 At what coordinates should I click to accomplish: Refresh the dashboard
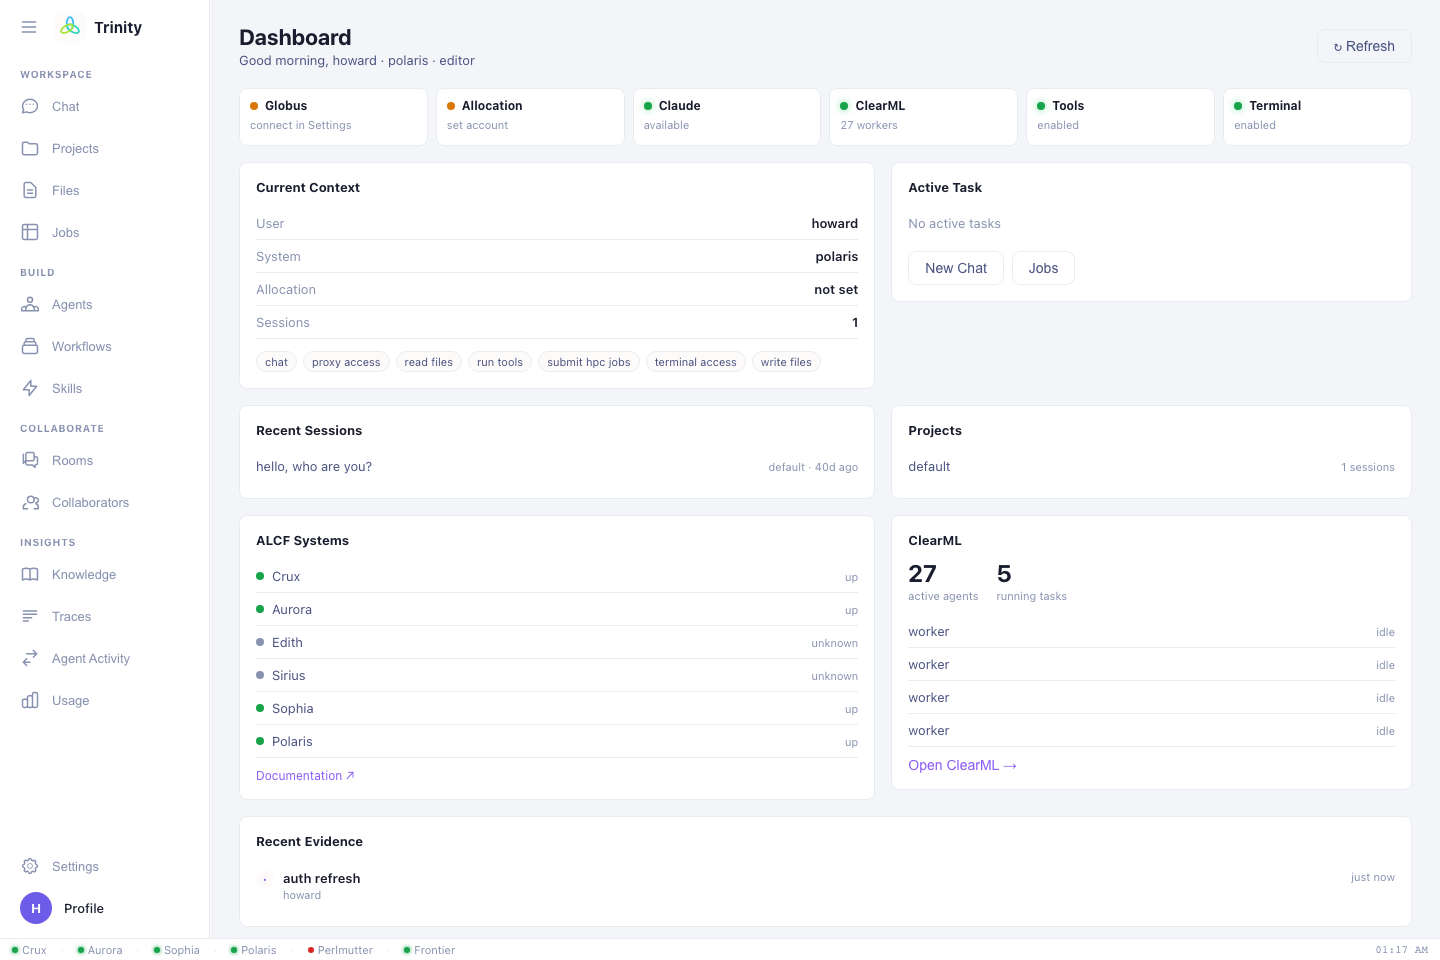pyautogui.click(x=1364, y=46)
